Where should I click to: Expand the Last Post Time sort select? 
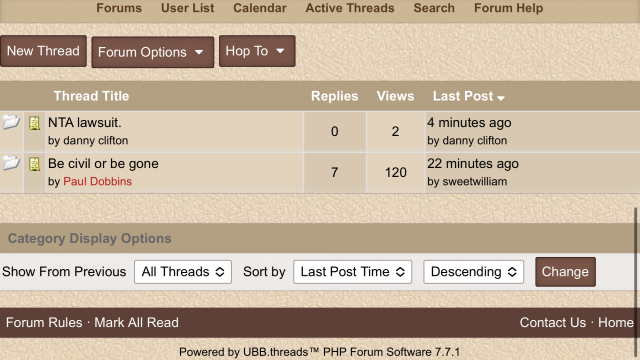coord(352,272)
